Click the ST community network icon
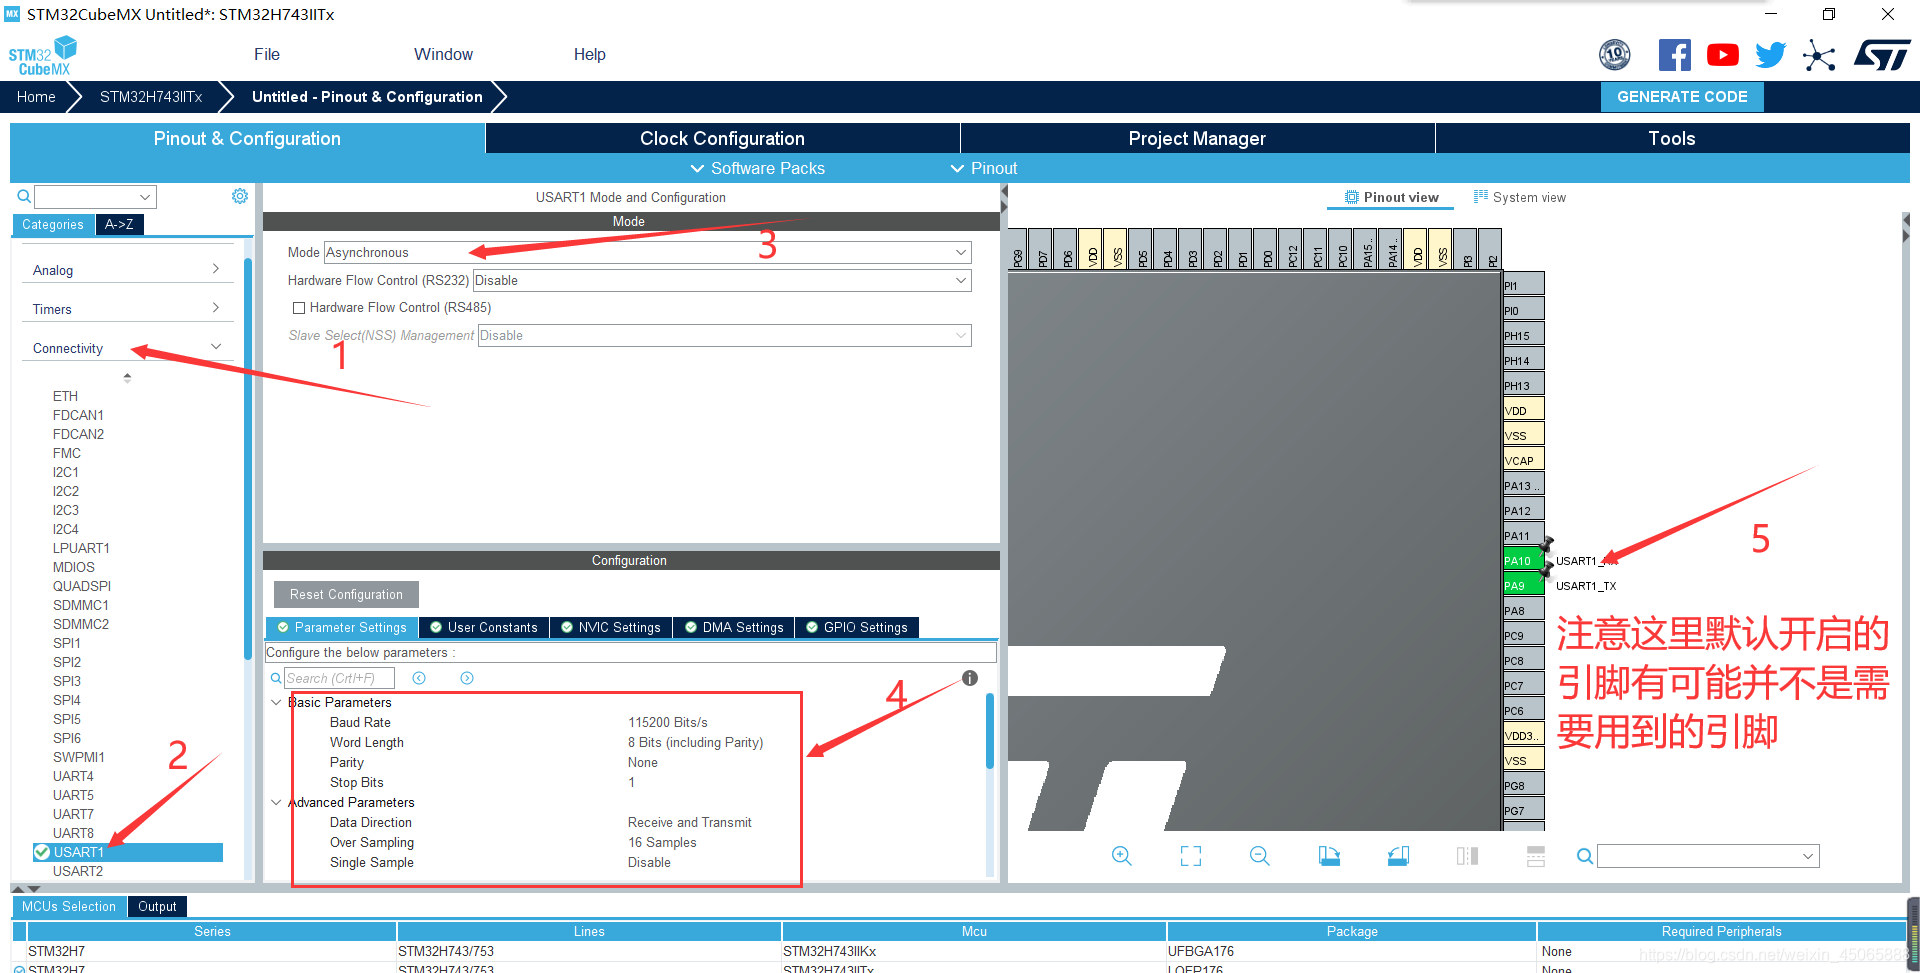1920x973 pixels. pos(1819,55)
